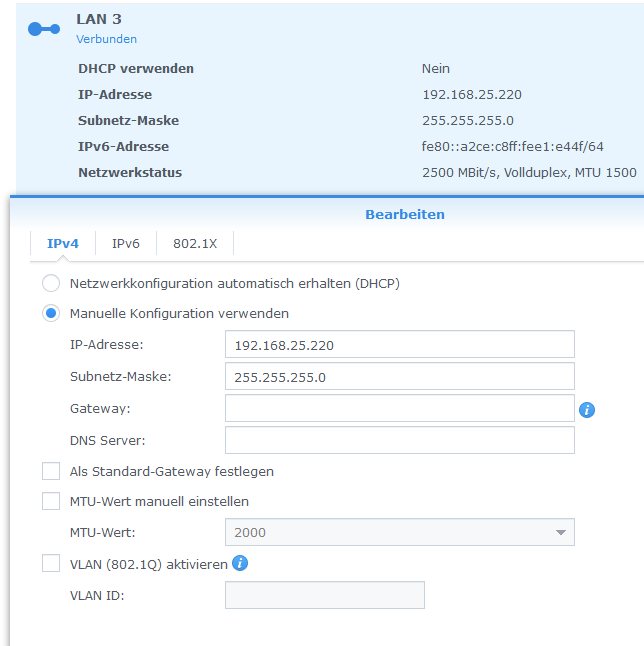
Task: Open the Gateway info icon
Action: (587, 410)
